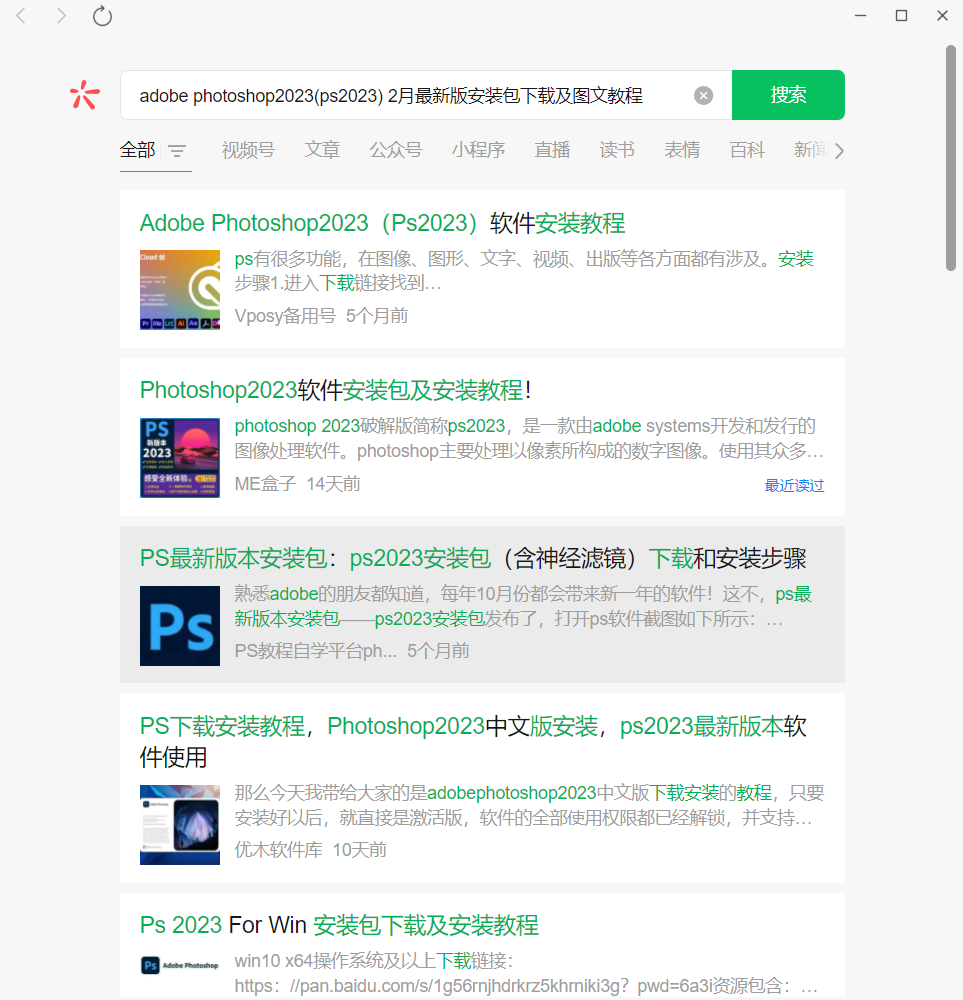Open Photoshop2023软件安装包及安装教程 result title

click(335, 390)
